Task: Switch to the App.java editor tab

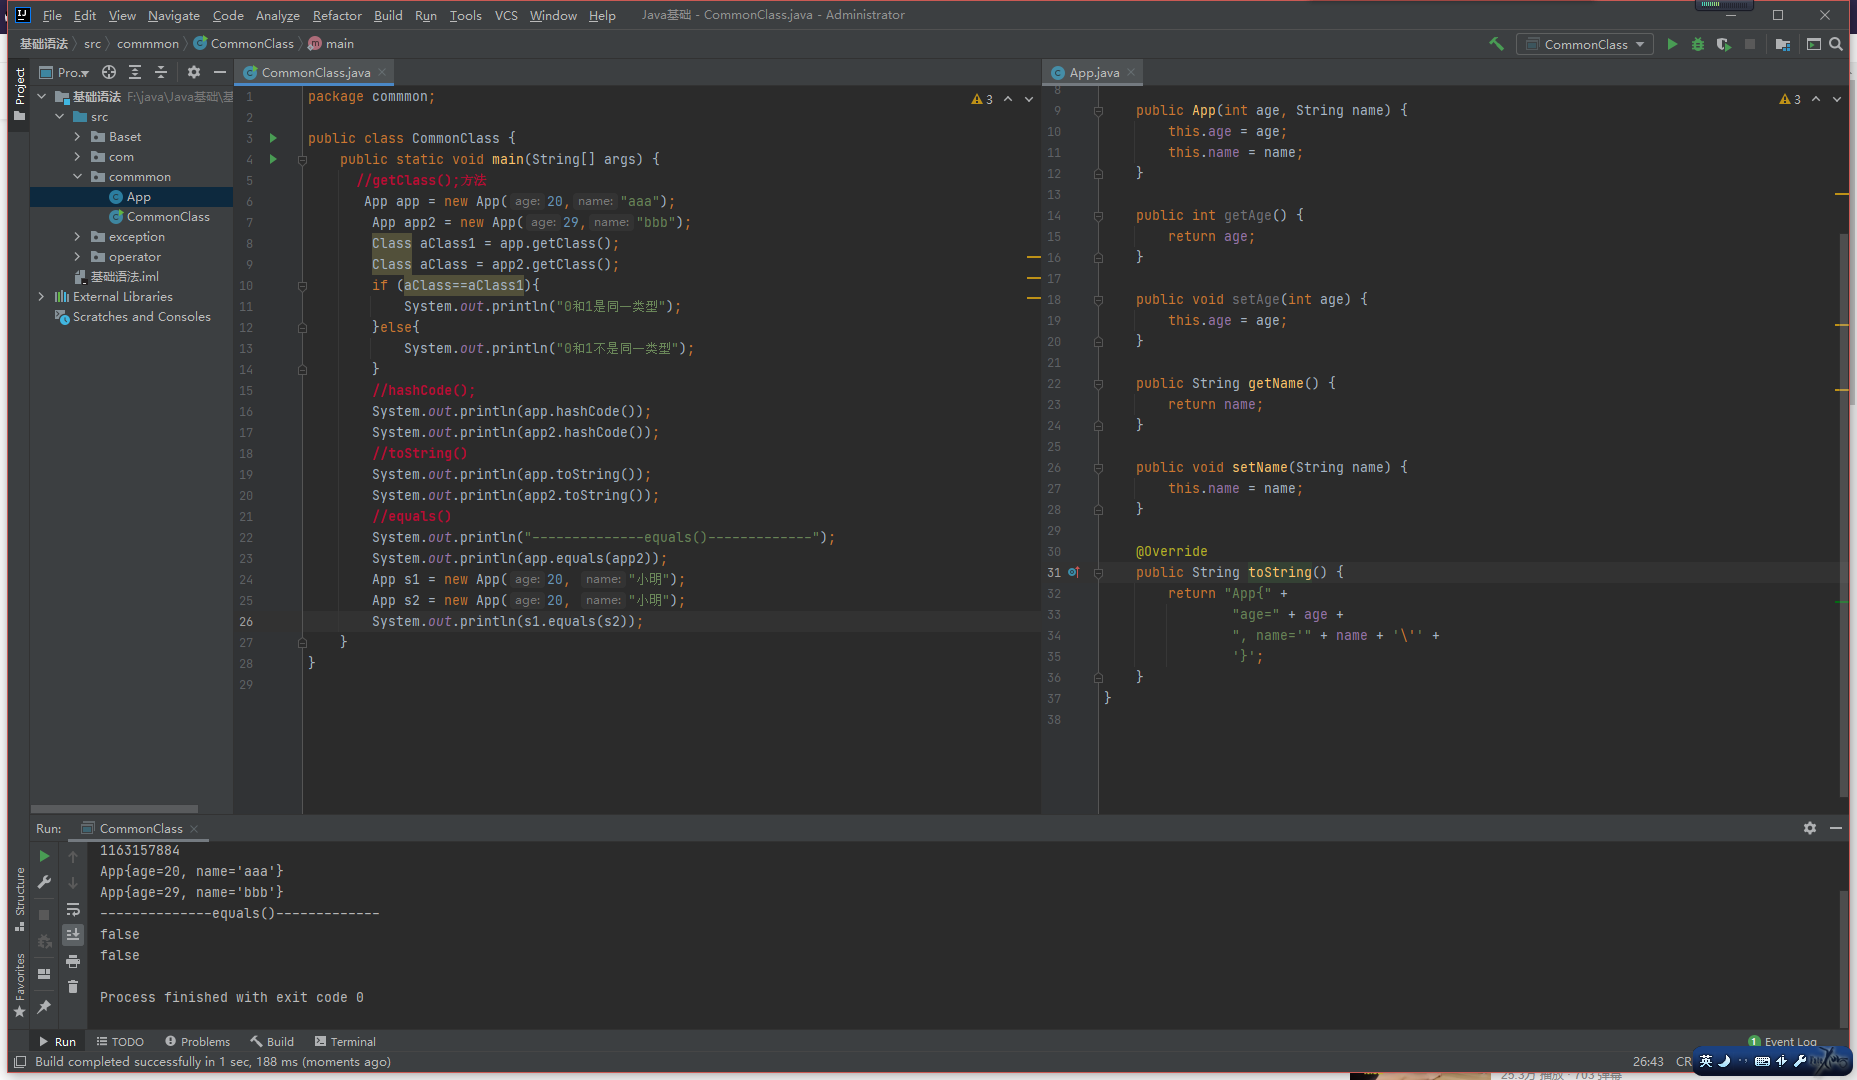Action: [1093, 72]
